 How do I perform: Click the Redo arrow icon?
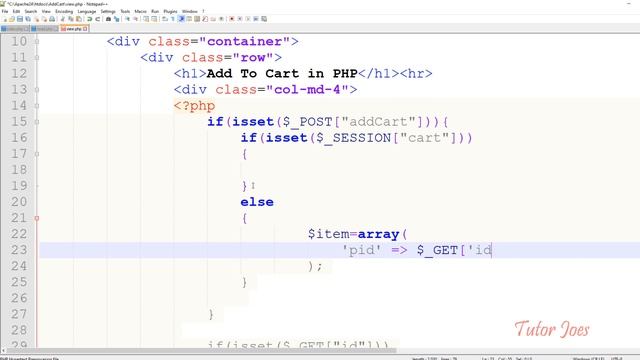point(98,19)
